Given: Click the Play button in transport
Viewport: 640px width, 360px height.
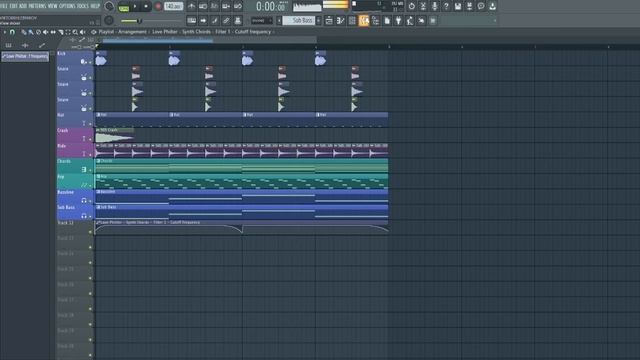Looking at the screenshot, I should pyautogui.click(x=135, y=7).
